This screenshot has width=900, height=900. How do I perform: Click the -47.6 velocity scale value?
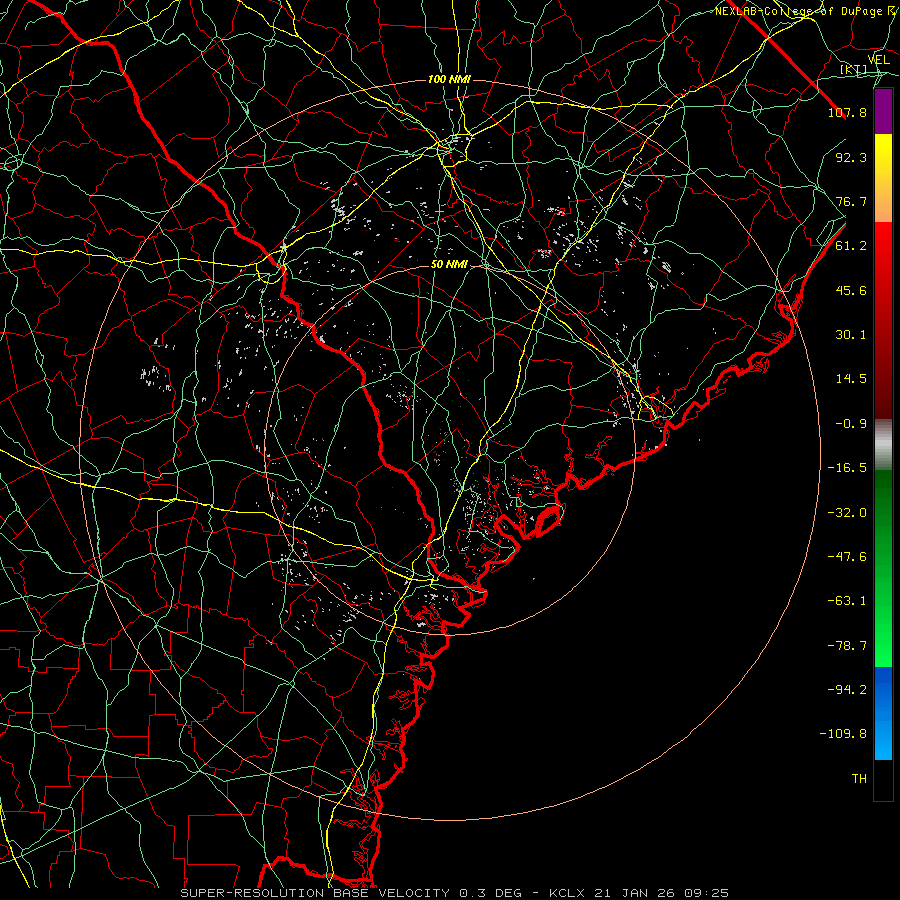click(847, 557)
